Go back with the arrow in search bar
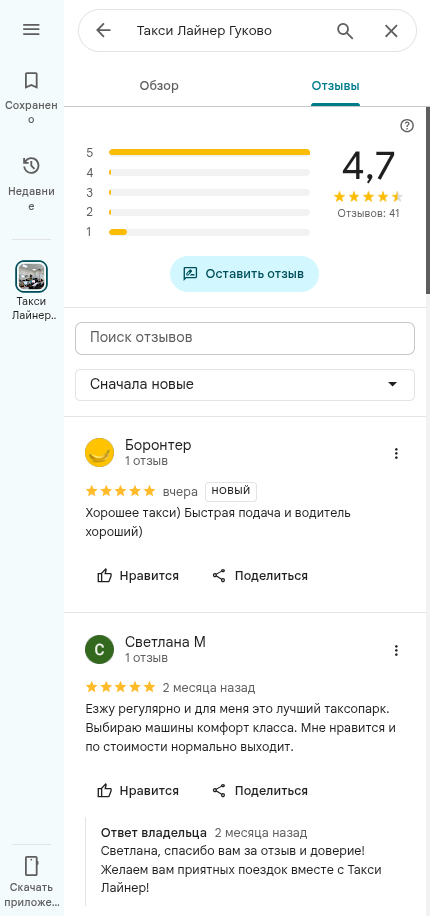This screenshot has height=916, width=430. point(103,30)
